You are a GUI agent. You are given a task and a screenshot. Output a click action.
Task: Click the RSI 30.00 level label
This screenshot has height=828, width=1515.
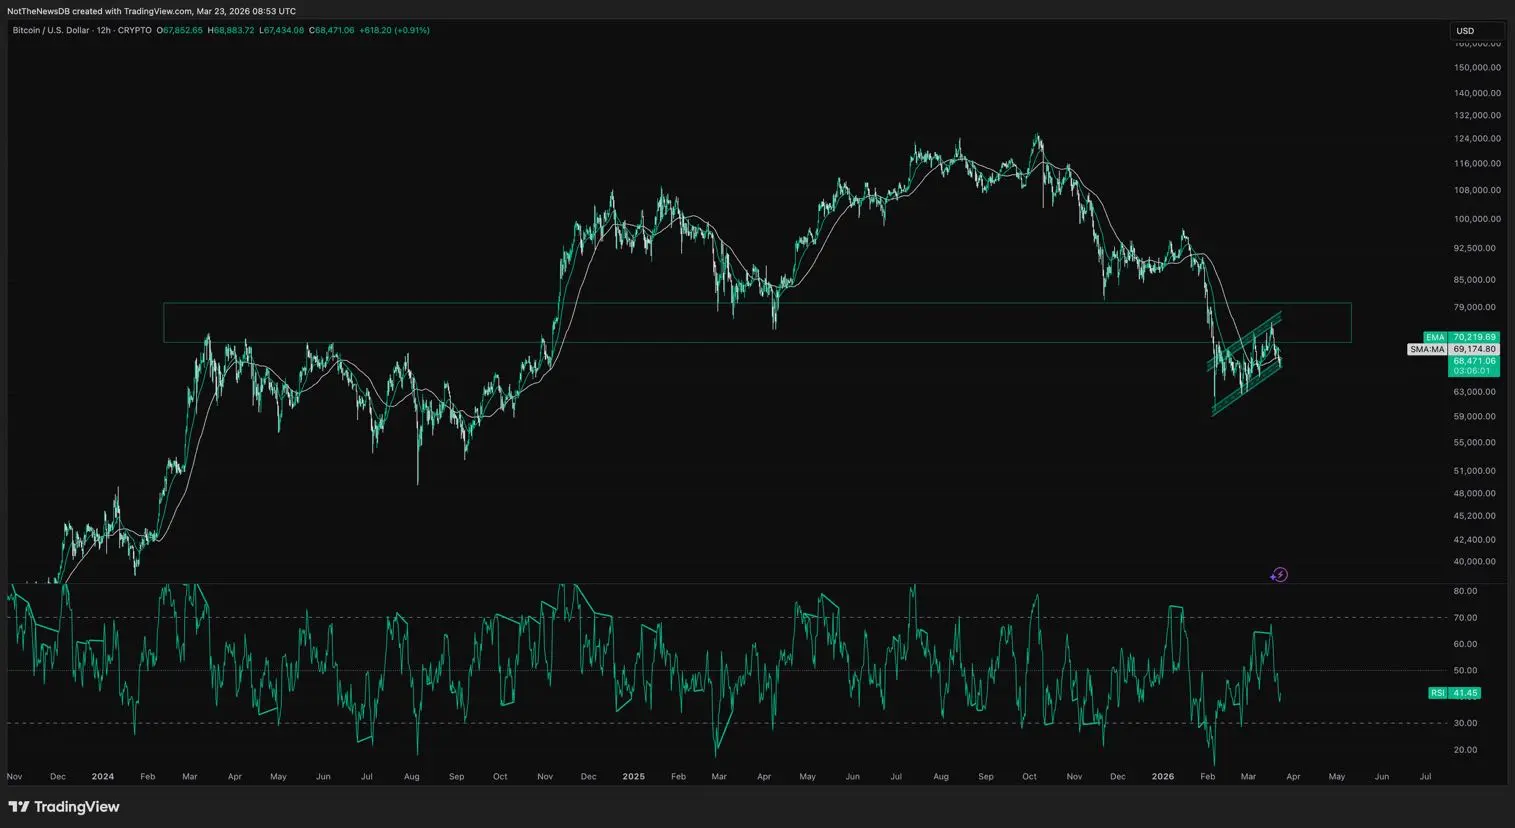pyautogui.click(x=1465, y=723)
